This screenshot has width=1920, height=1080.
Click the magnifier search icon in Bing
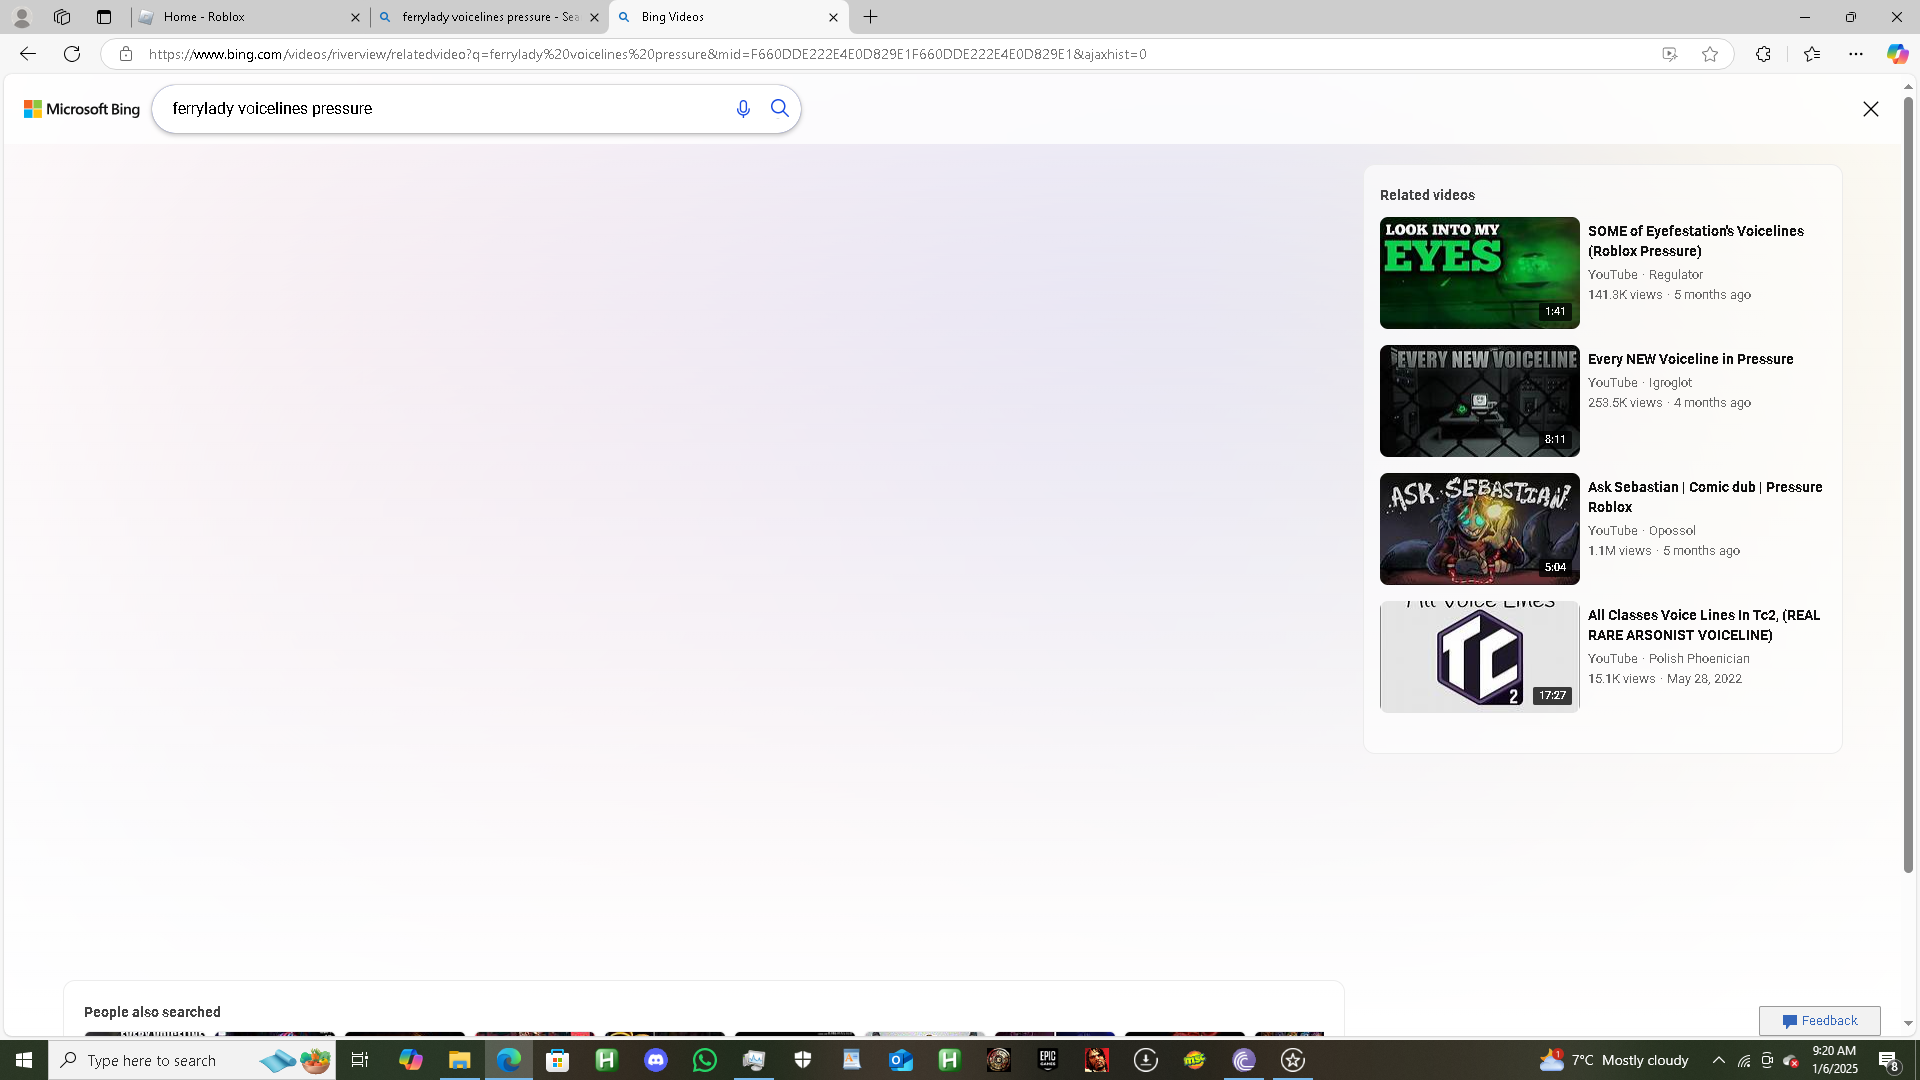point(780,109)
